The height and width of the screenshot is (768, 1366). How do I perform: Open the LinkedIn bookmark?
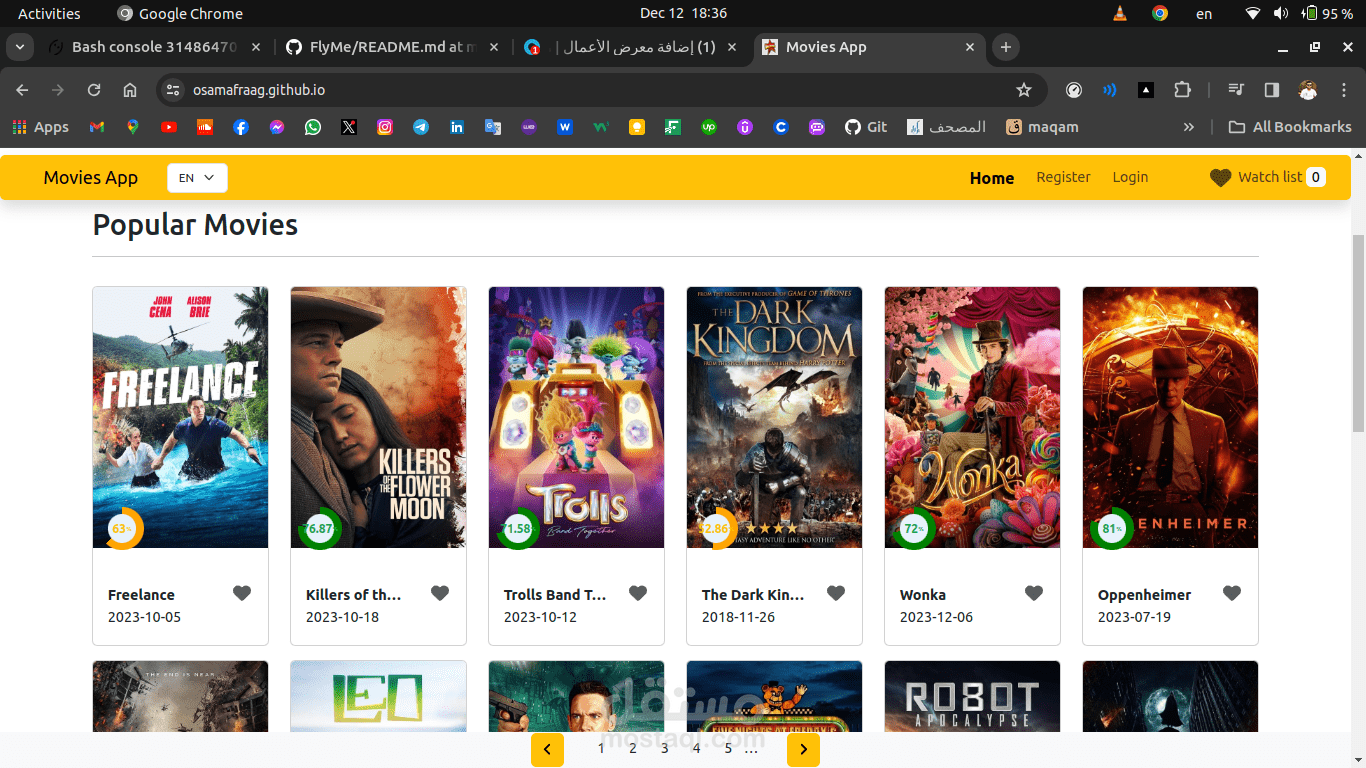[x=457, y=127]
